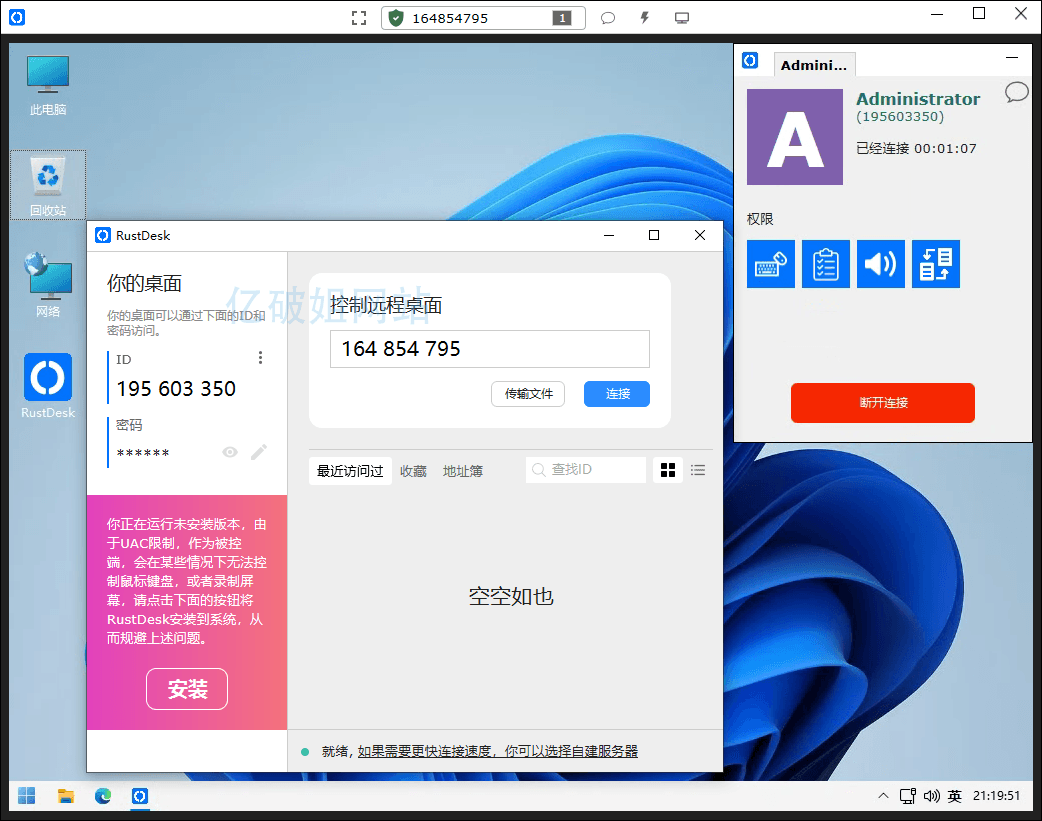Select the 回收站 recycle bin icon
Viewport: 1042px width, 821px height.
[x=48, y=185]
